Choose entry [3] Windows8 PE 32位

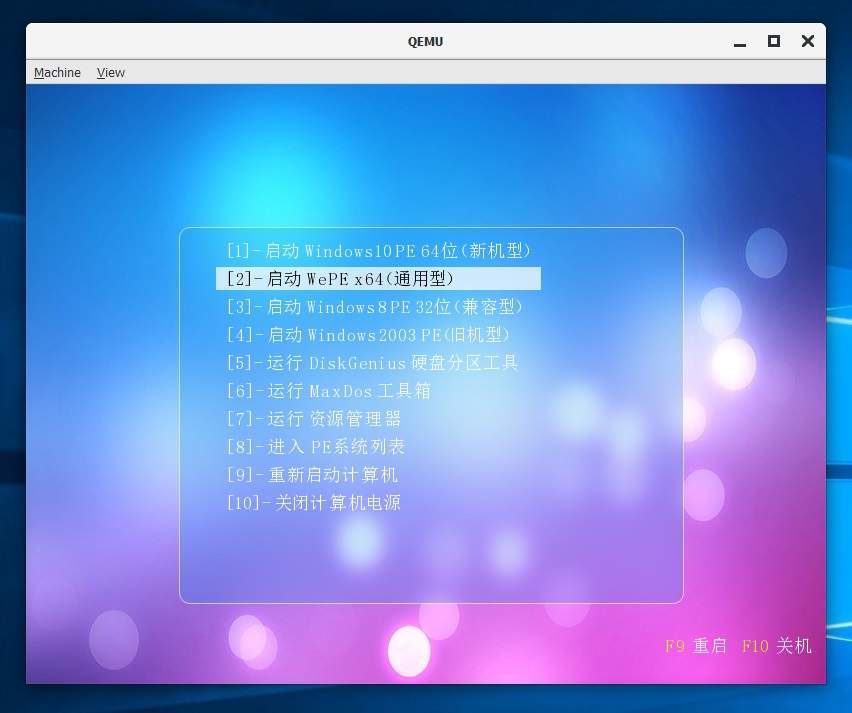(374, 307)
